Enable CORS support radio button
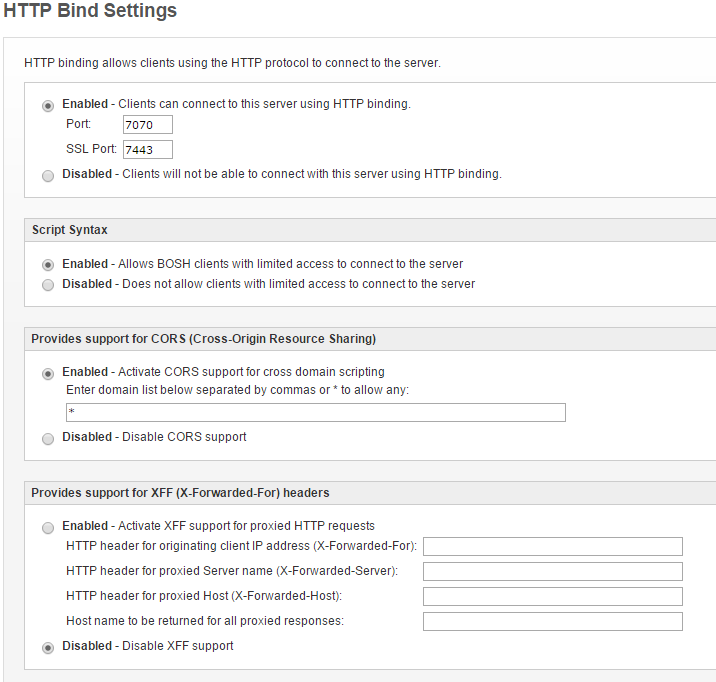 coord(48,373)
